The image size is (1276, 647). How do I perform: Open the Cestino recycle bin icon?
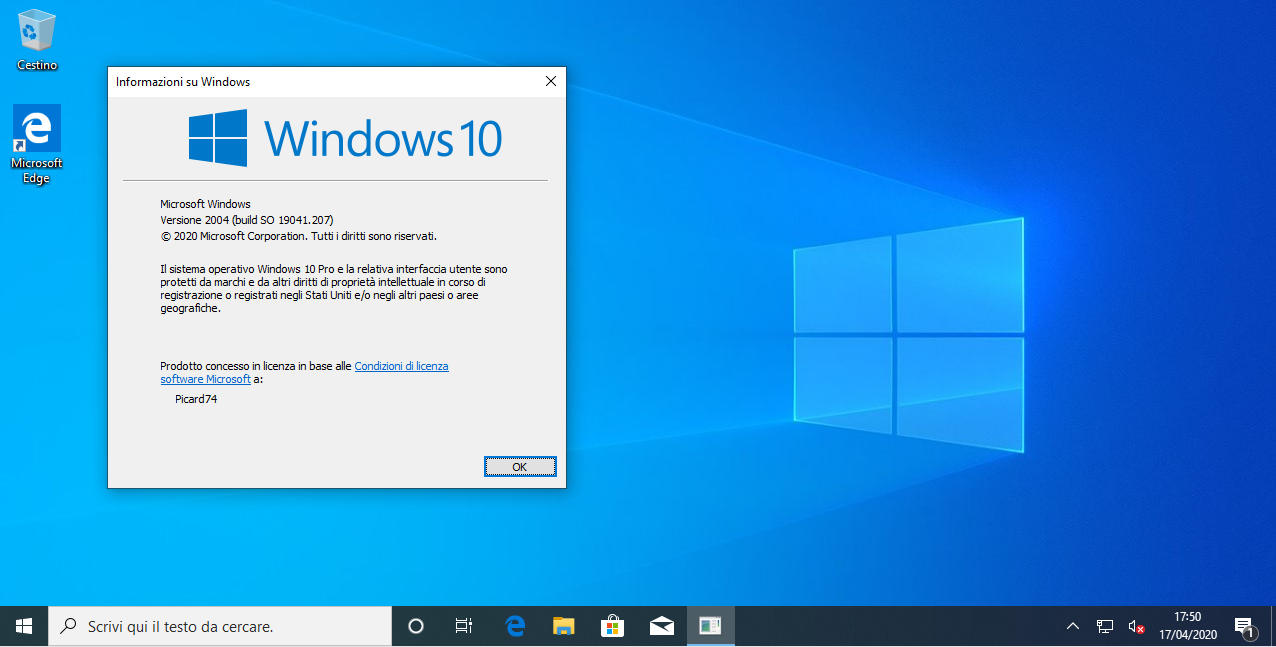coord(37,40)
